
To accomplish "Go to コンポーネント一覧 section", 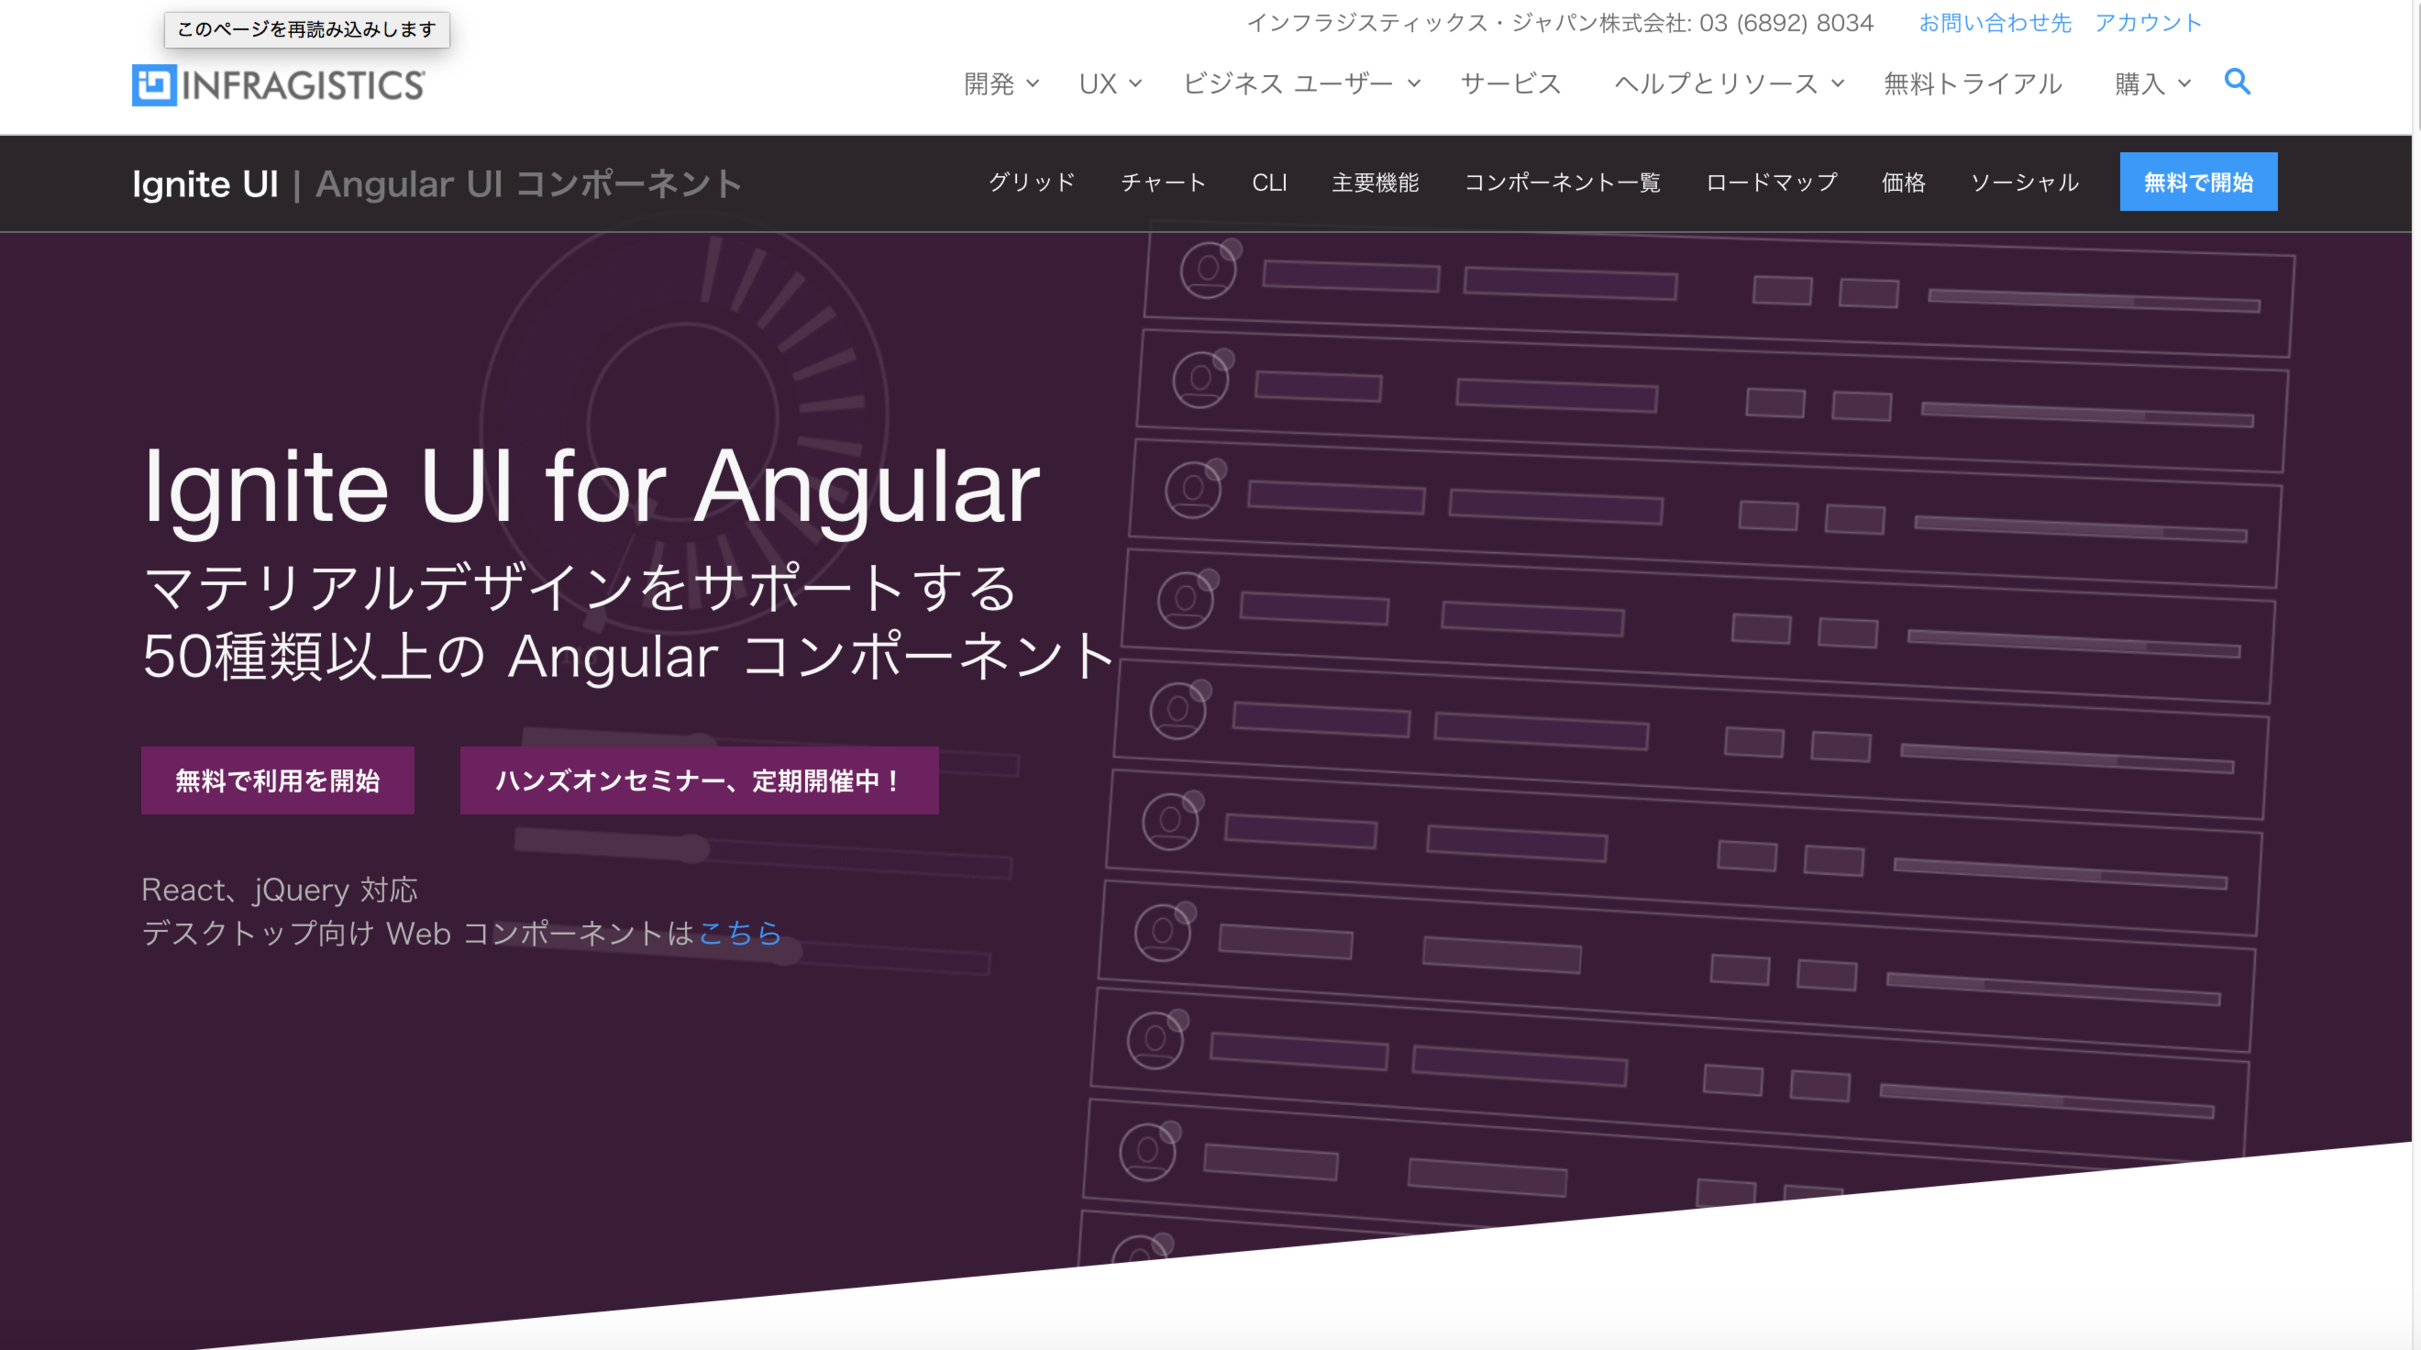I will (1561, 182).
